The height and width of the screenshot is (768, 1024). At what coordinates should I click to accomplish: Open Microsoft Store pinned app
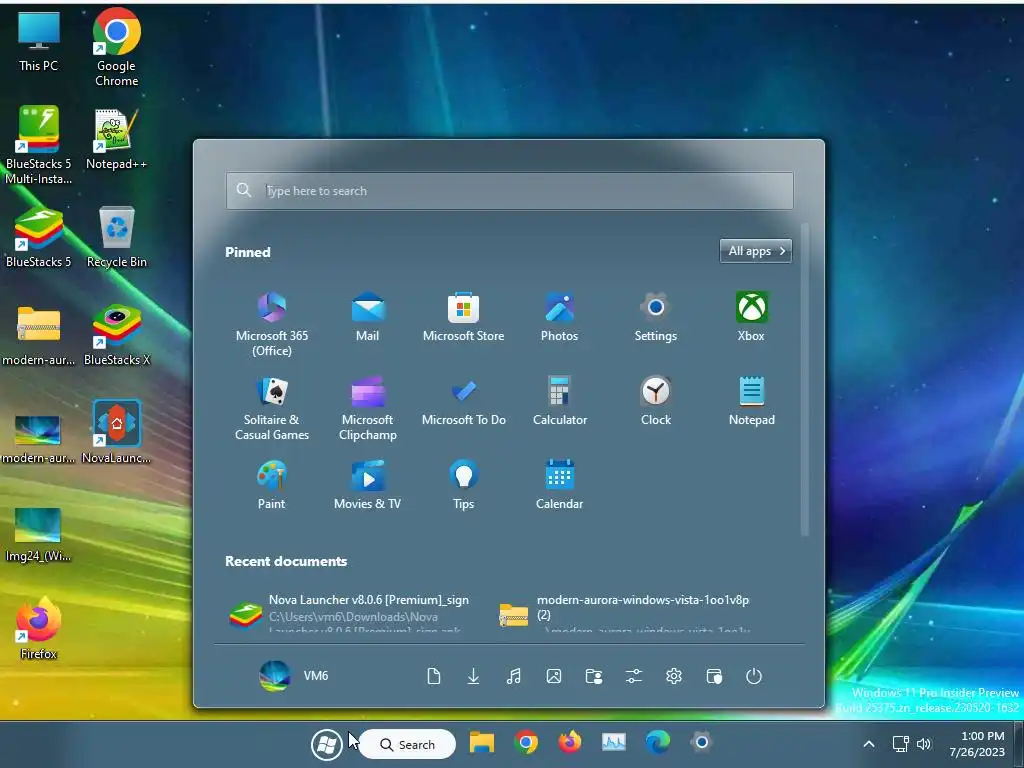pyautogui.click(x=464, y=317)
